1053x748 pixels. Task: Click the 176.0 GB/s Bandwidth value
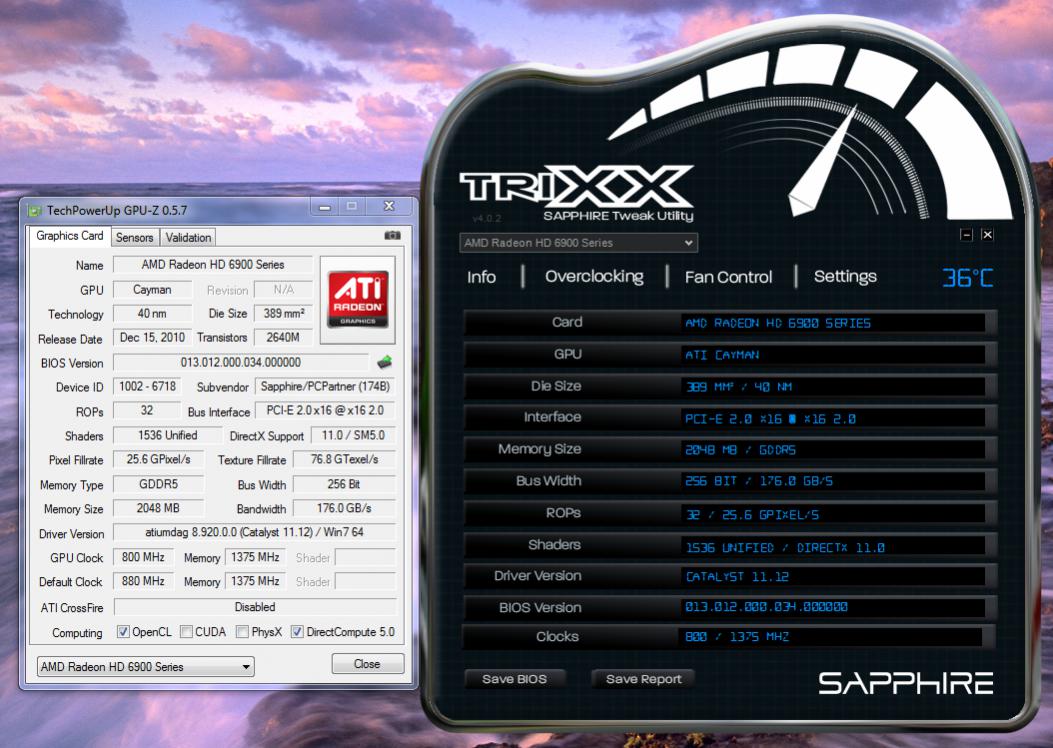point(345,508)
